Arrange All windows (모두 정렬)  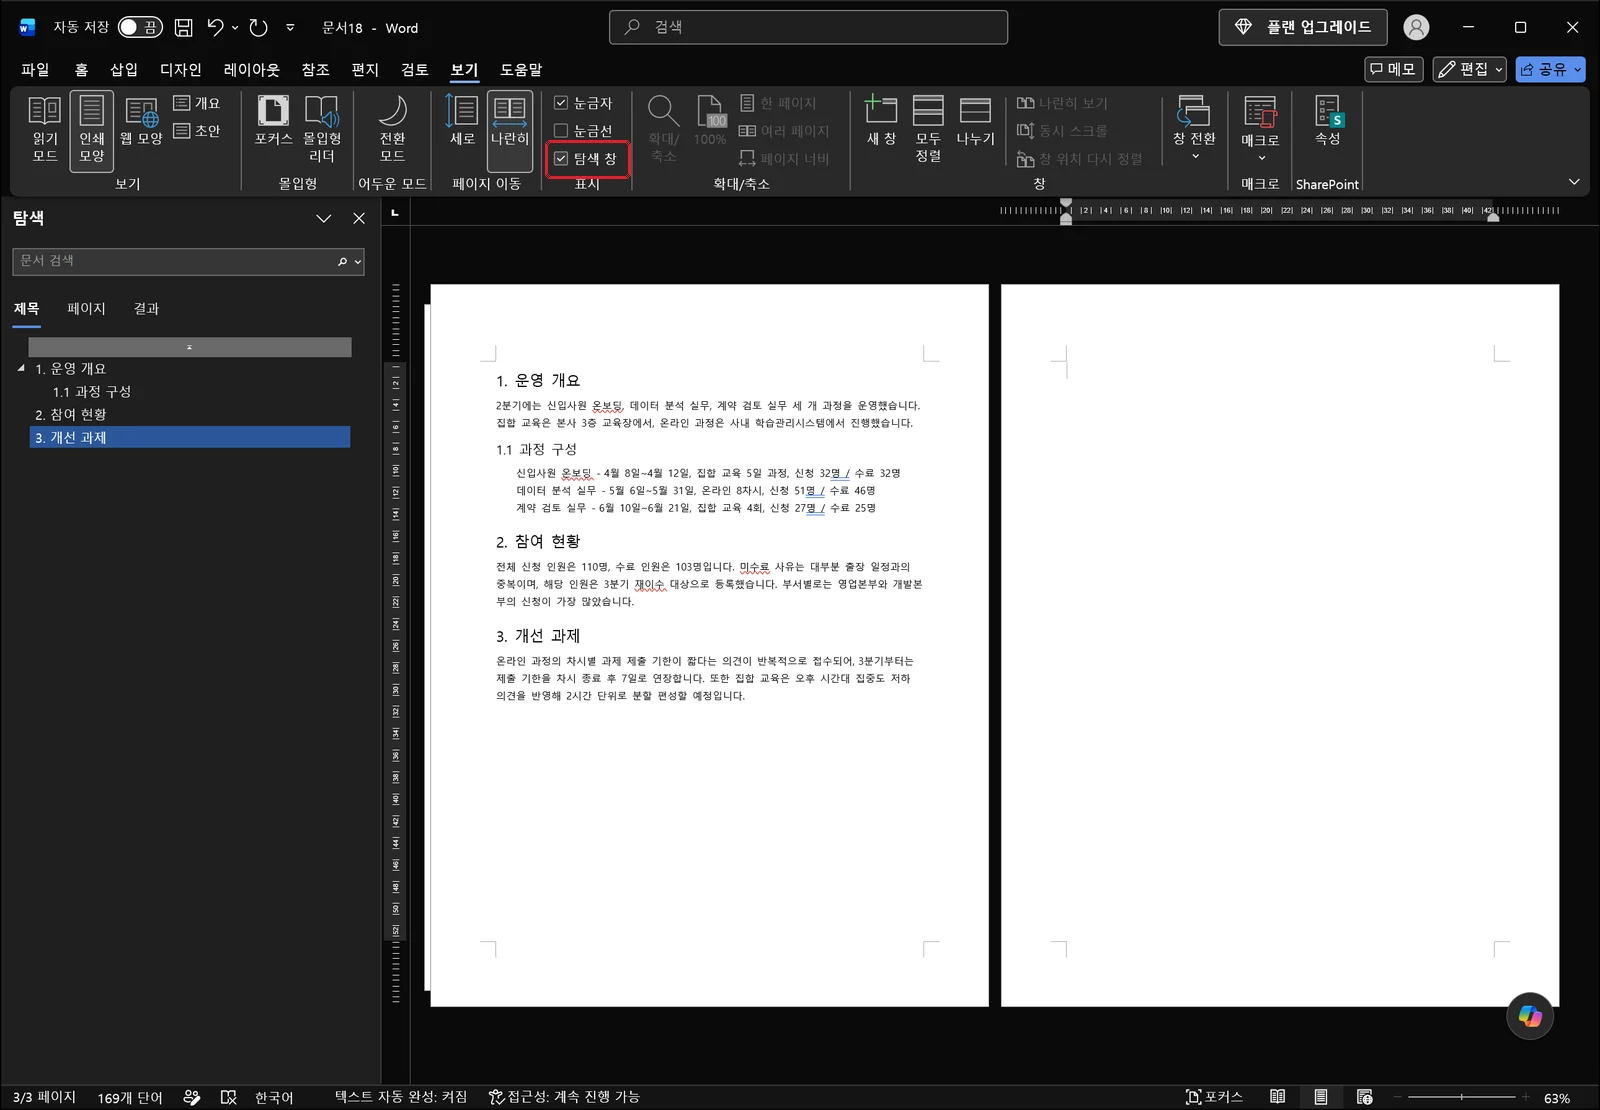928,129
